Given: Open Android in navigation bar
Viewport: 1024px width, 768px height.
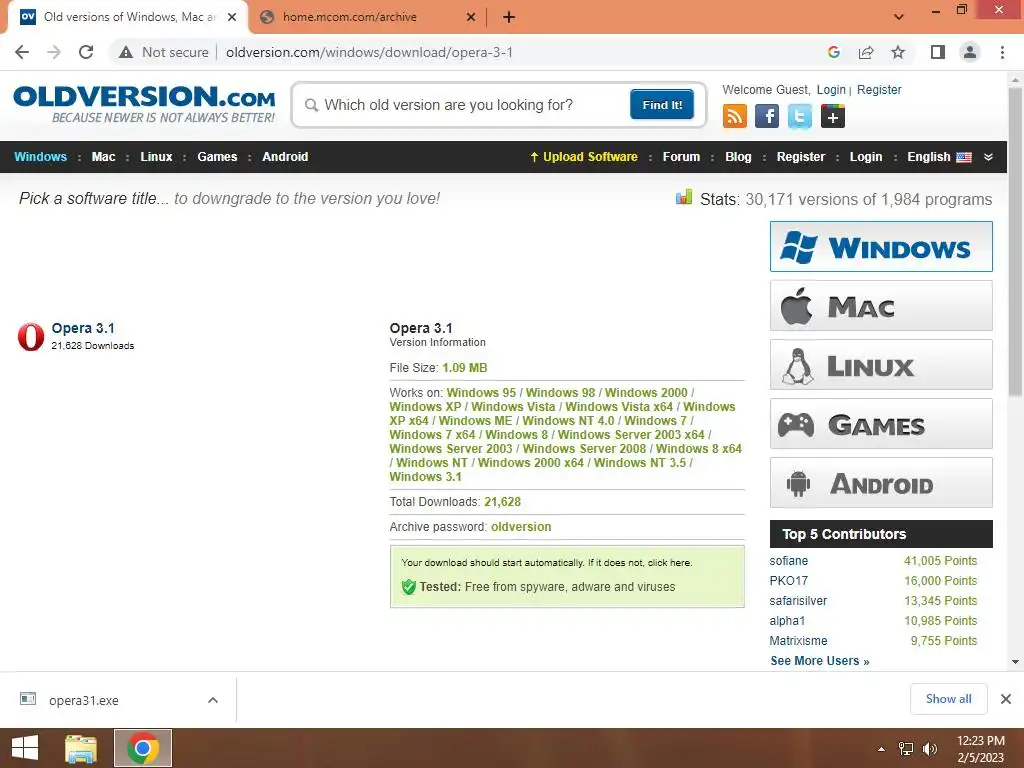Looking at the screenshot, I should [285, 157].
